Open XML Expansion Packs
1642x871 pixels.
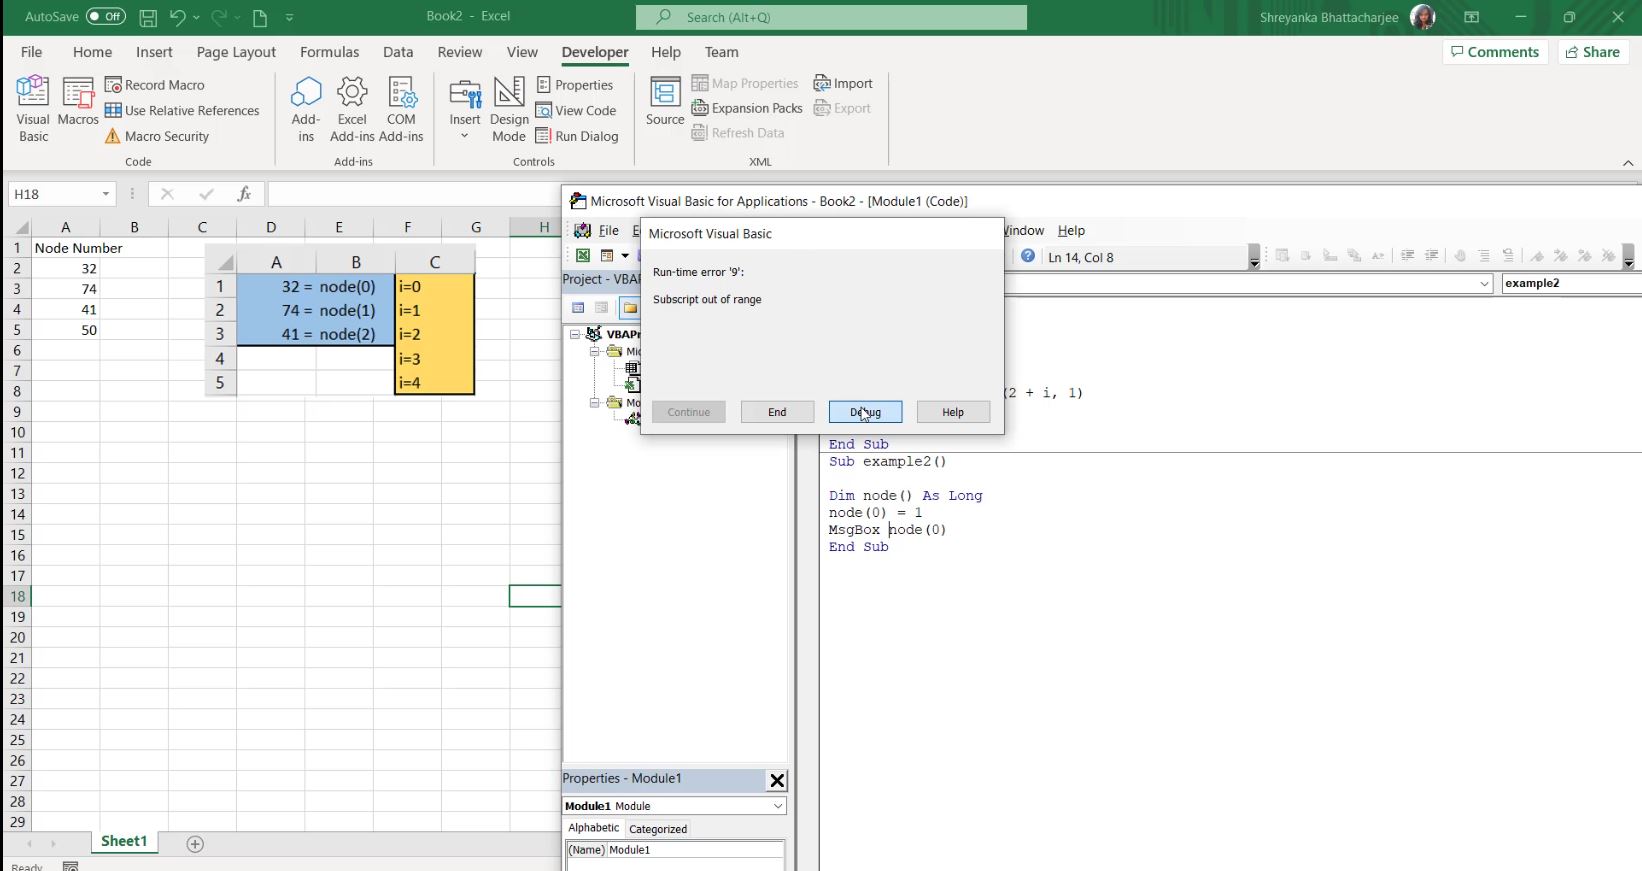tap(747, 108)
